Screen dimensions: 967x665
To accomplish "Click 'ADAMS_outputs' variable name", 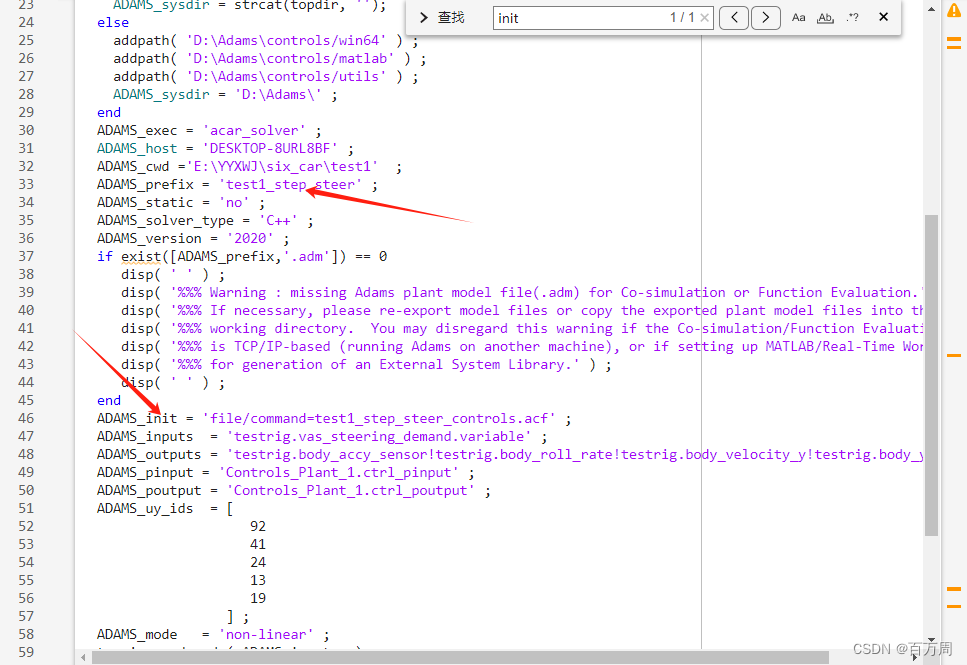I will (x=149, y=455).
